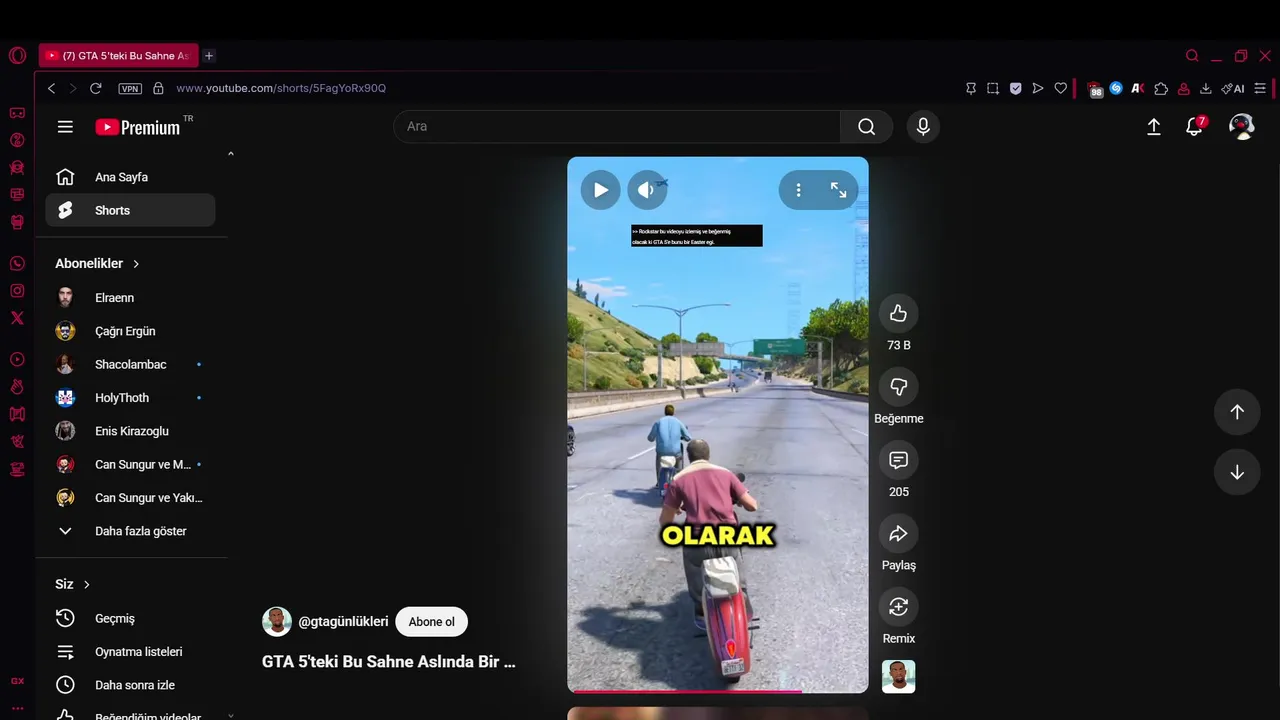Open tab search magnifier in title bar

1192,56
